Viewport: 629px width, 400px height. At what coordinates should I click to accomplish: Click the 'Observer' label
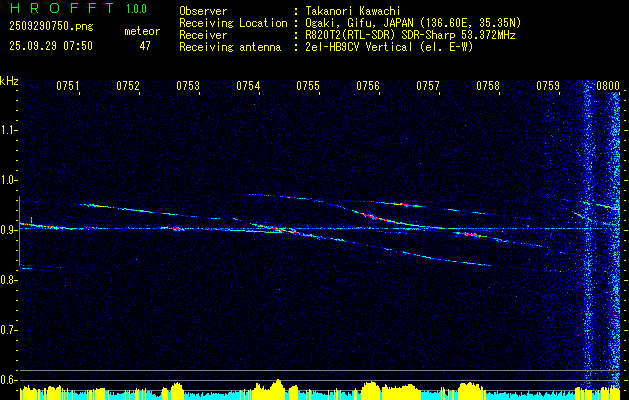click(x=203, y=11)
